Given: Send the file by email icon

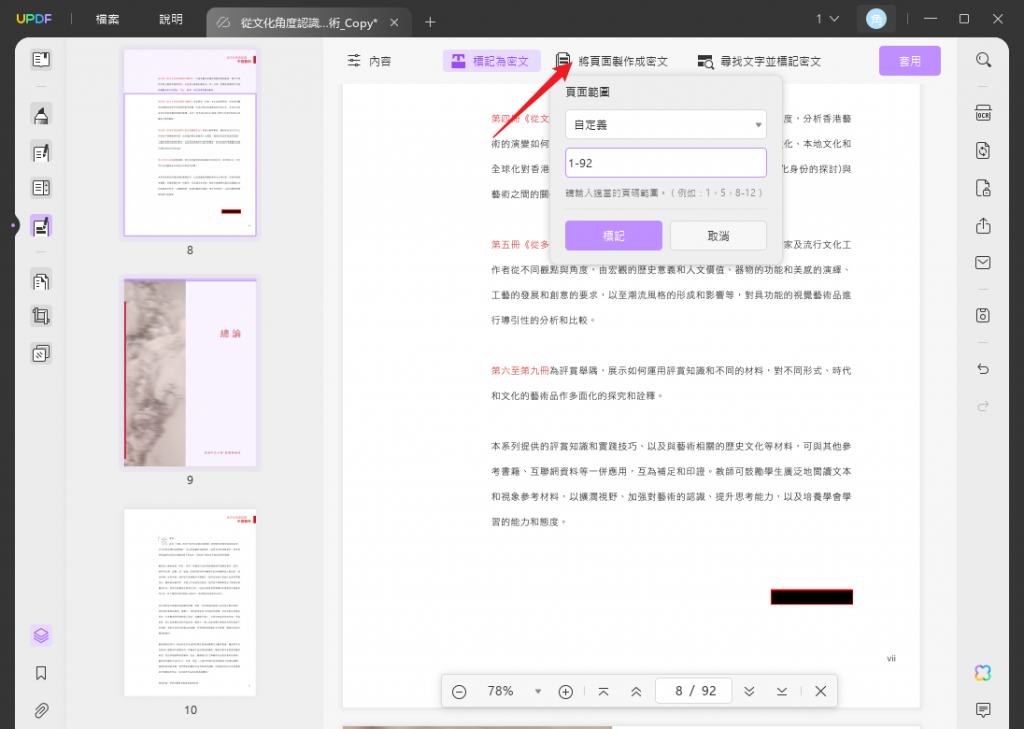Looking at the screenshot, I should tap(983, 263).
